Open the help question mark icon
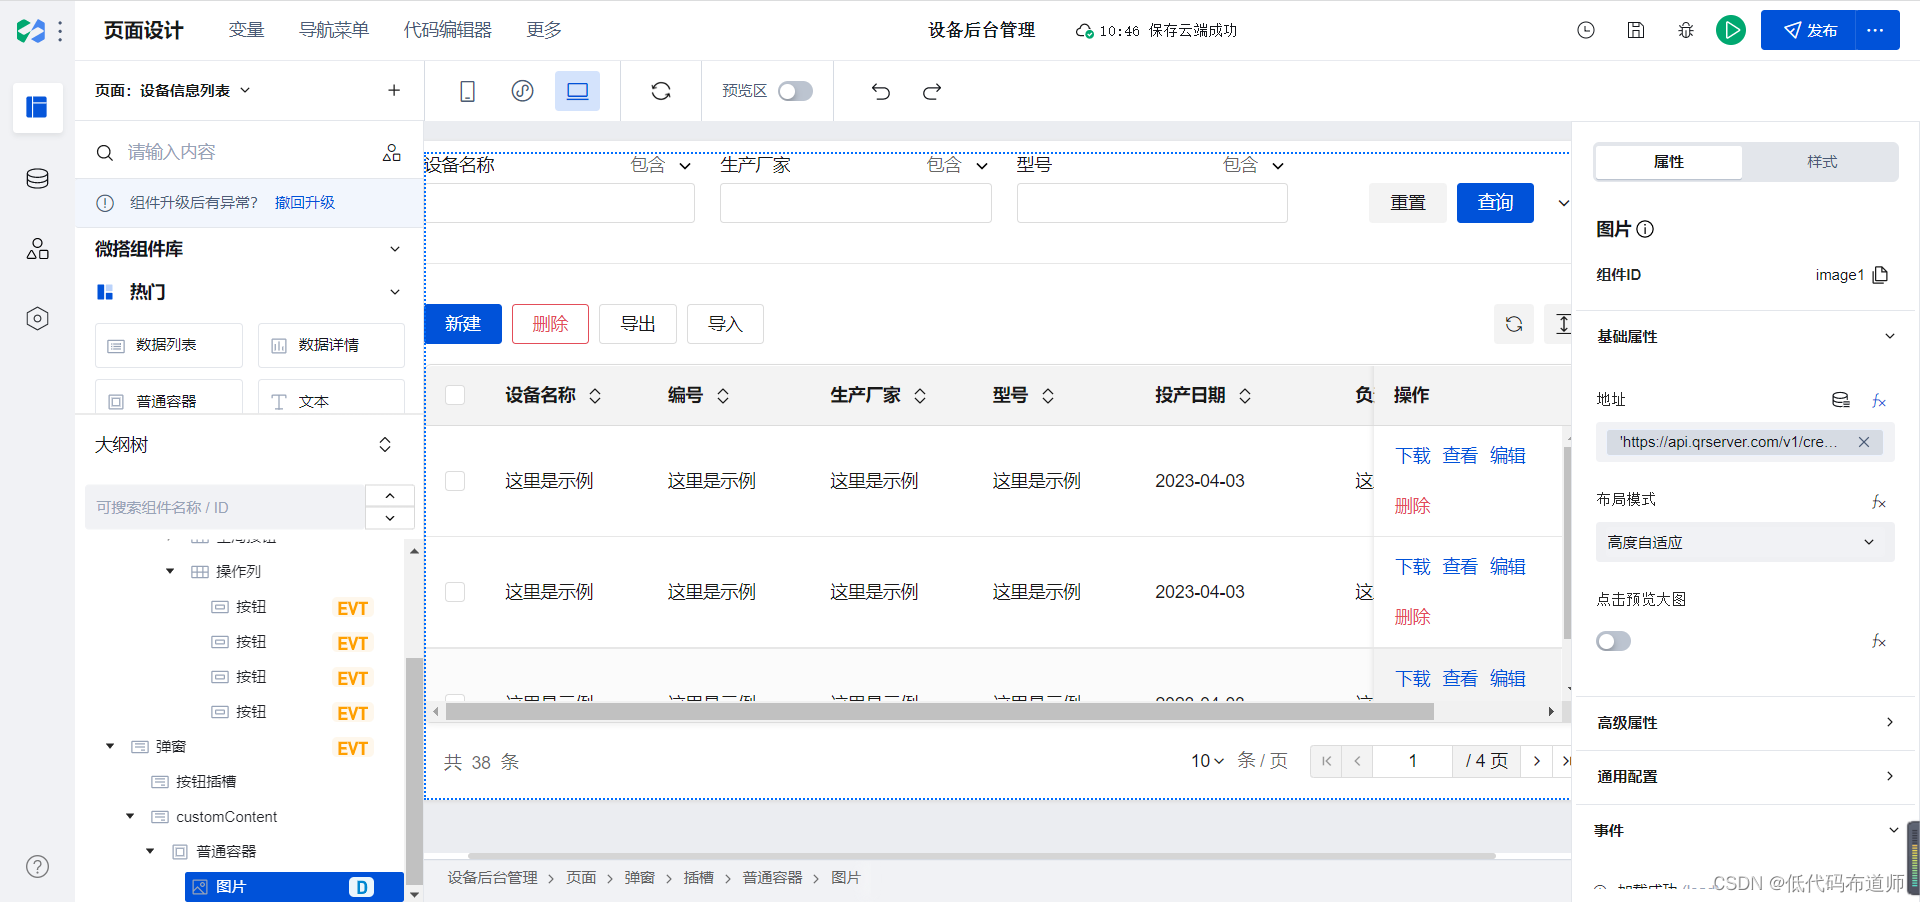Viewport: 1920px width, 902px height. (37, 866)
